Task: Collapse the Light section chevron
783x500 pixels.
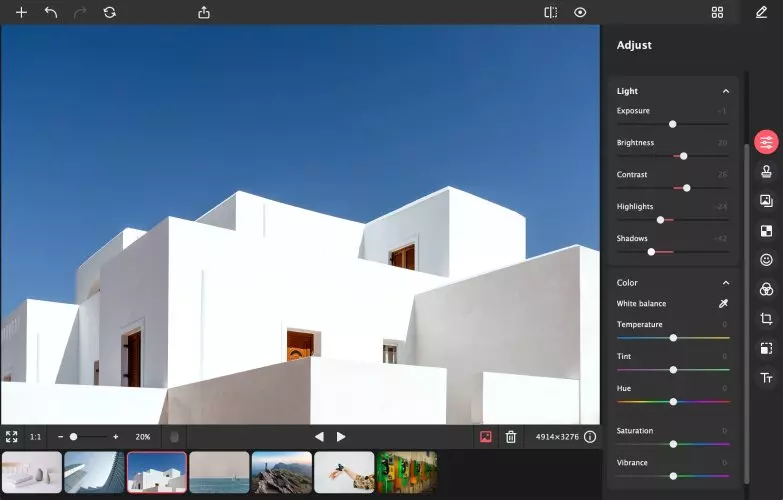Action: [726, 91]
